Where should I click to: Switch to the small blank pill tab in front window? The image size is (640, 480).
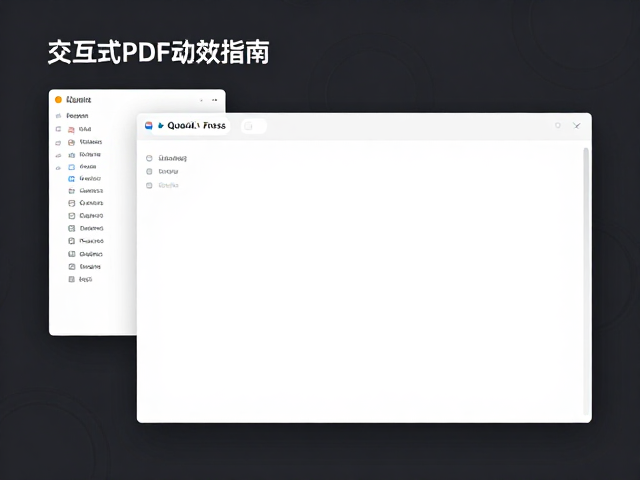click(x=253, y=126)
